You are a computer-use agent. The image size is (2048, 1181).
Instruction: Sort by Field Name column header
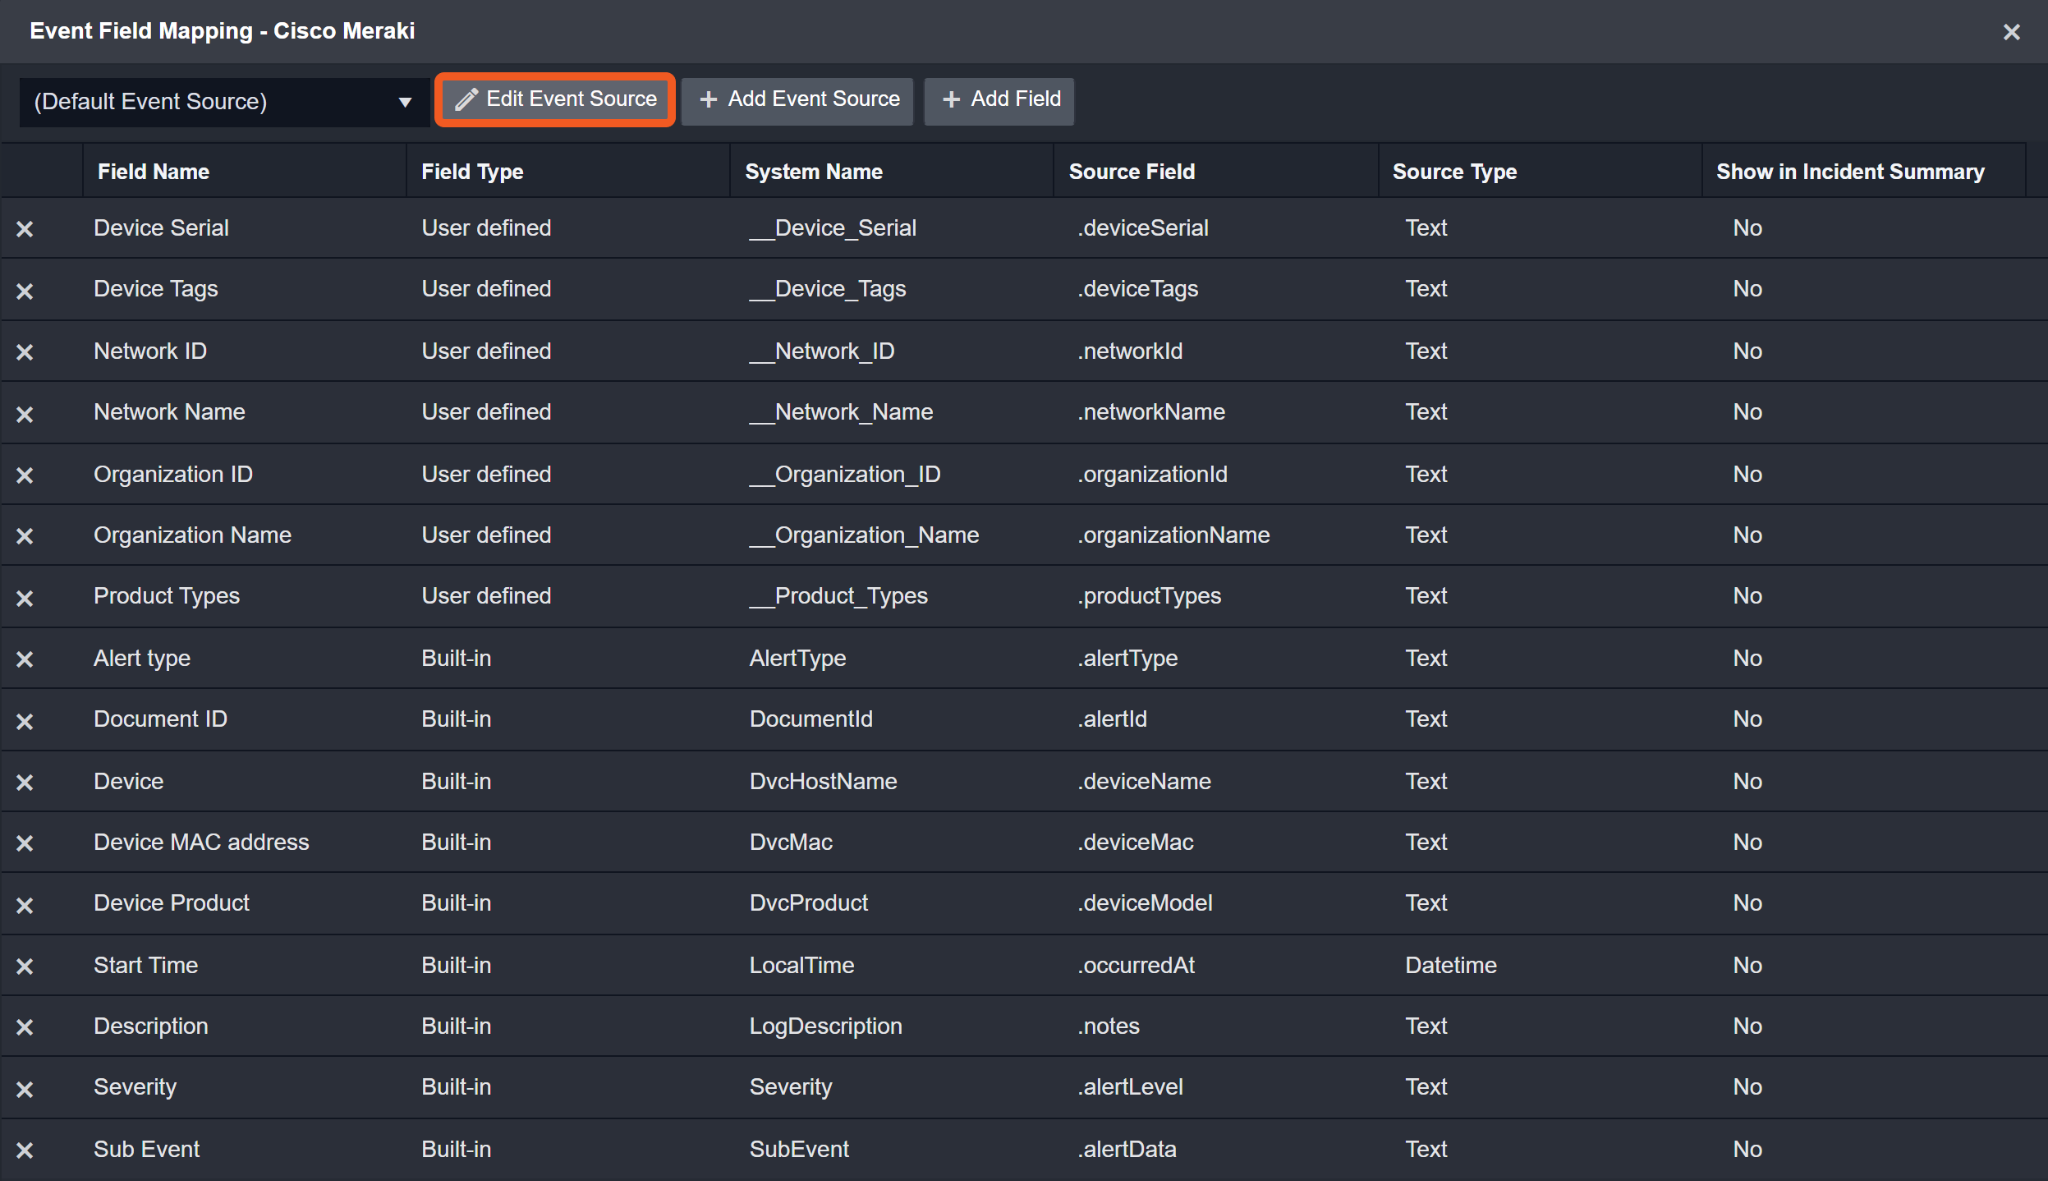point(153,171)
